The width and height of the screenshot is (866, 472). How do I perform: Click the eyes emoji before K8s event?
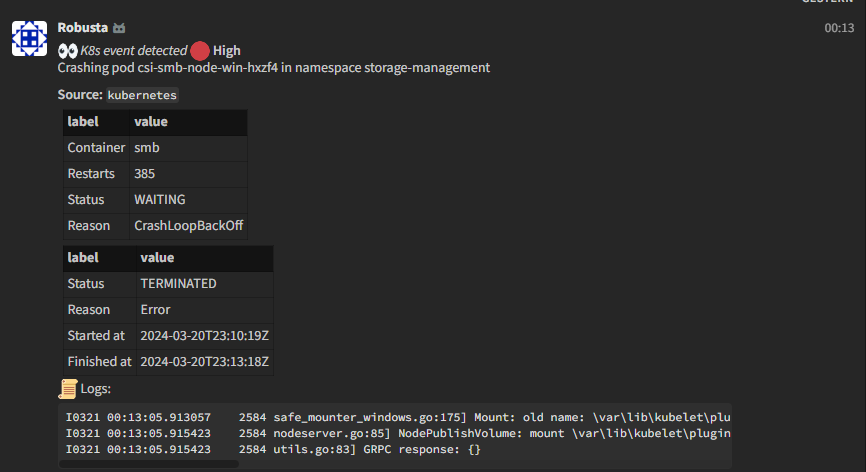67,51
